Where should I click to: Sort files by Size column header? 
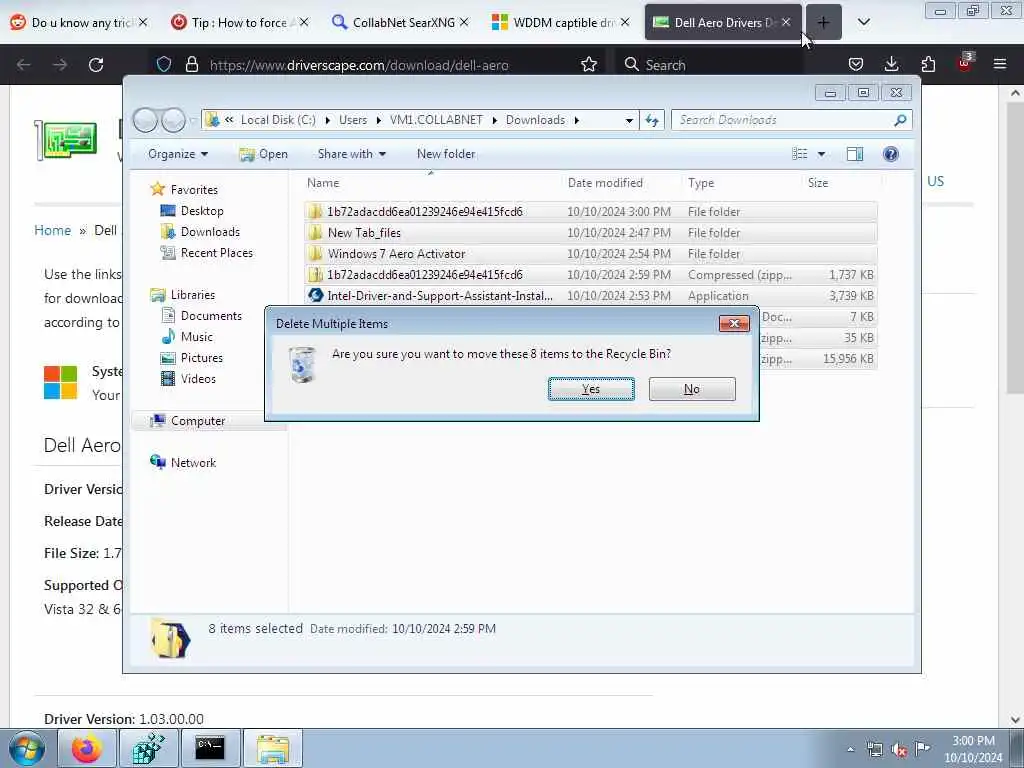(818, 183)
